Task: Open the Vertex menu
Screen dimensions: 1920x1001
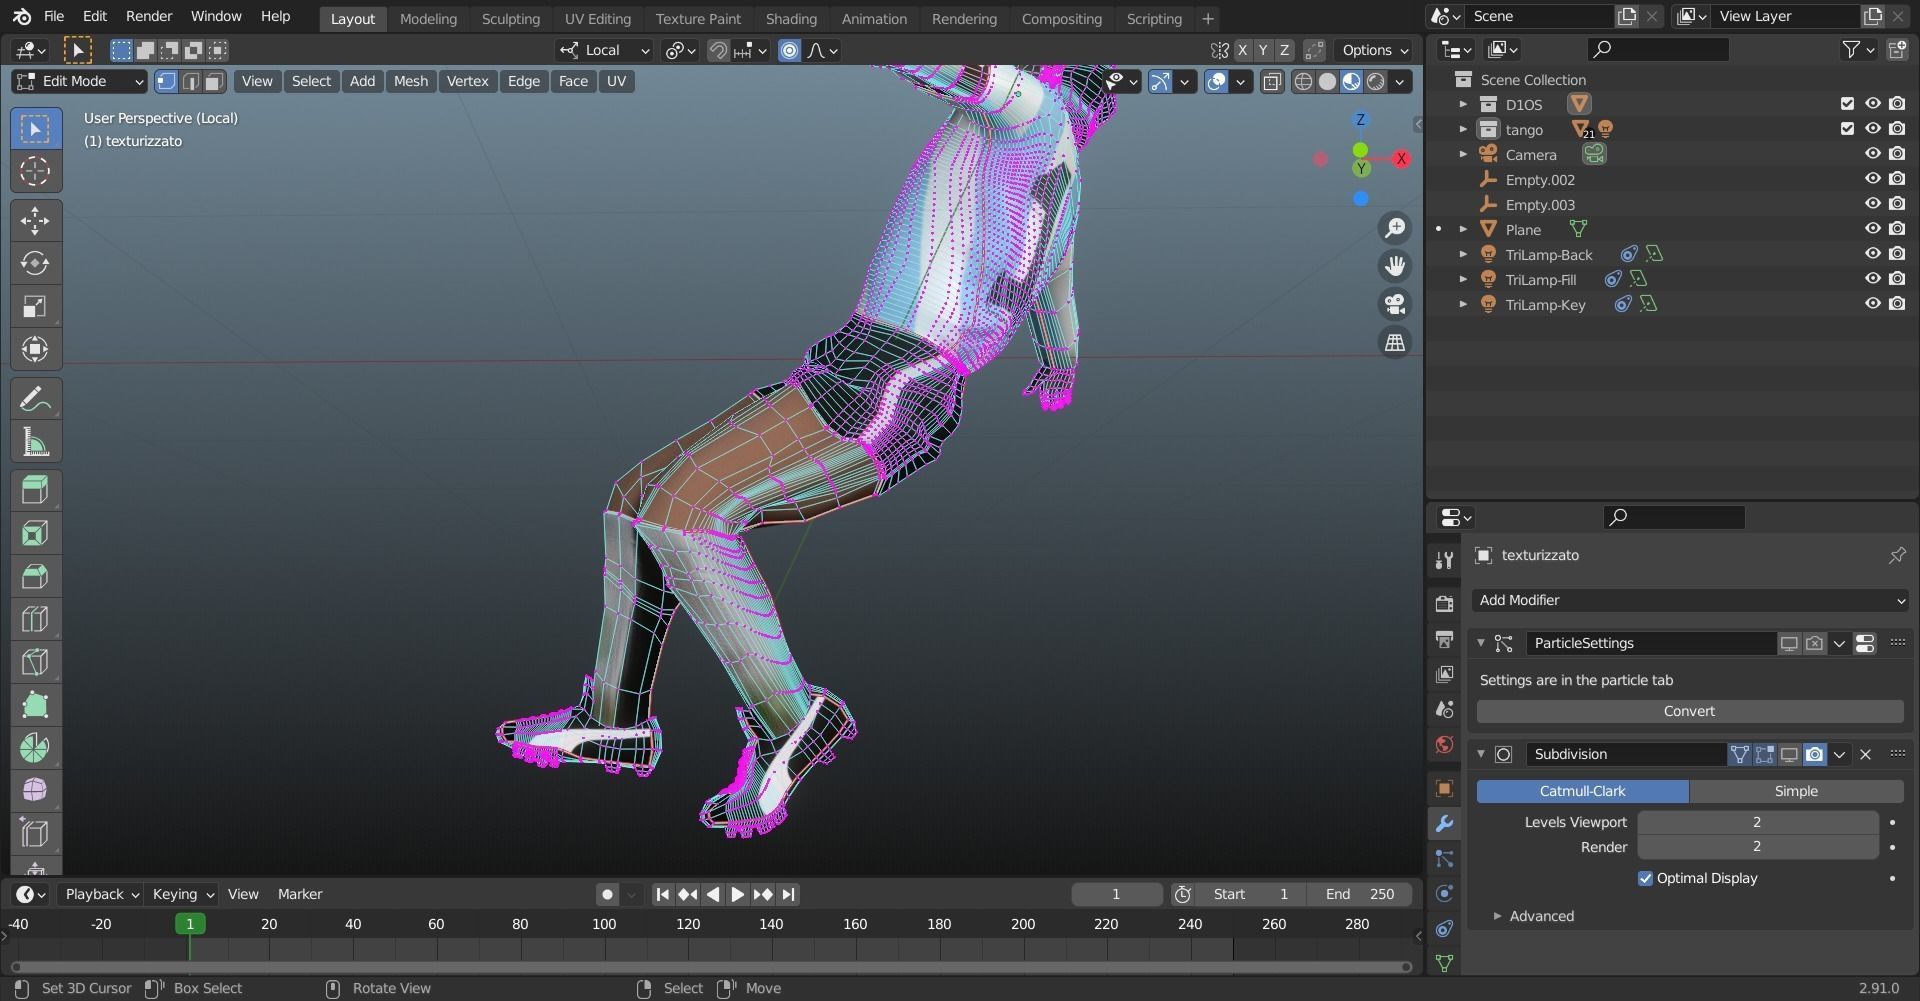Action: click(x=467, y=82)
